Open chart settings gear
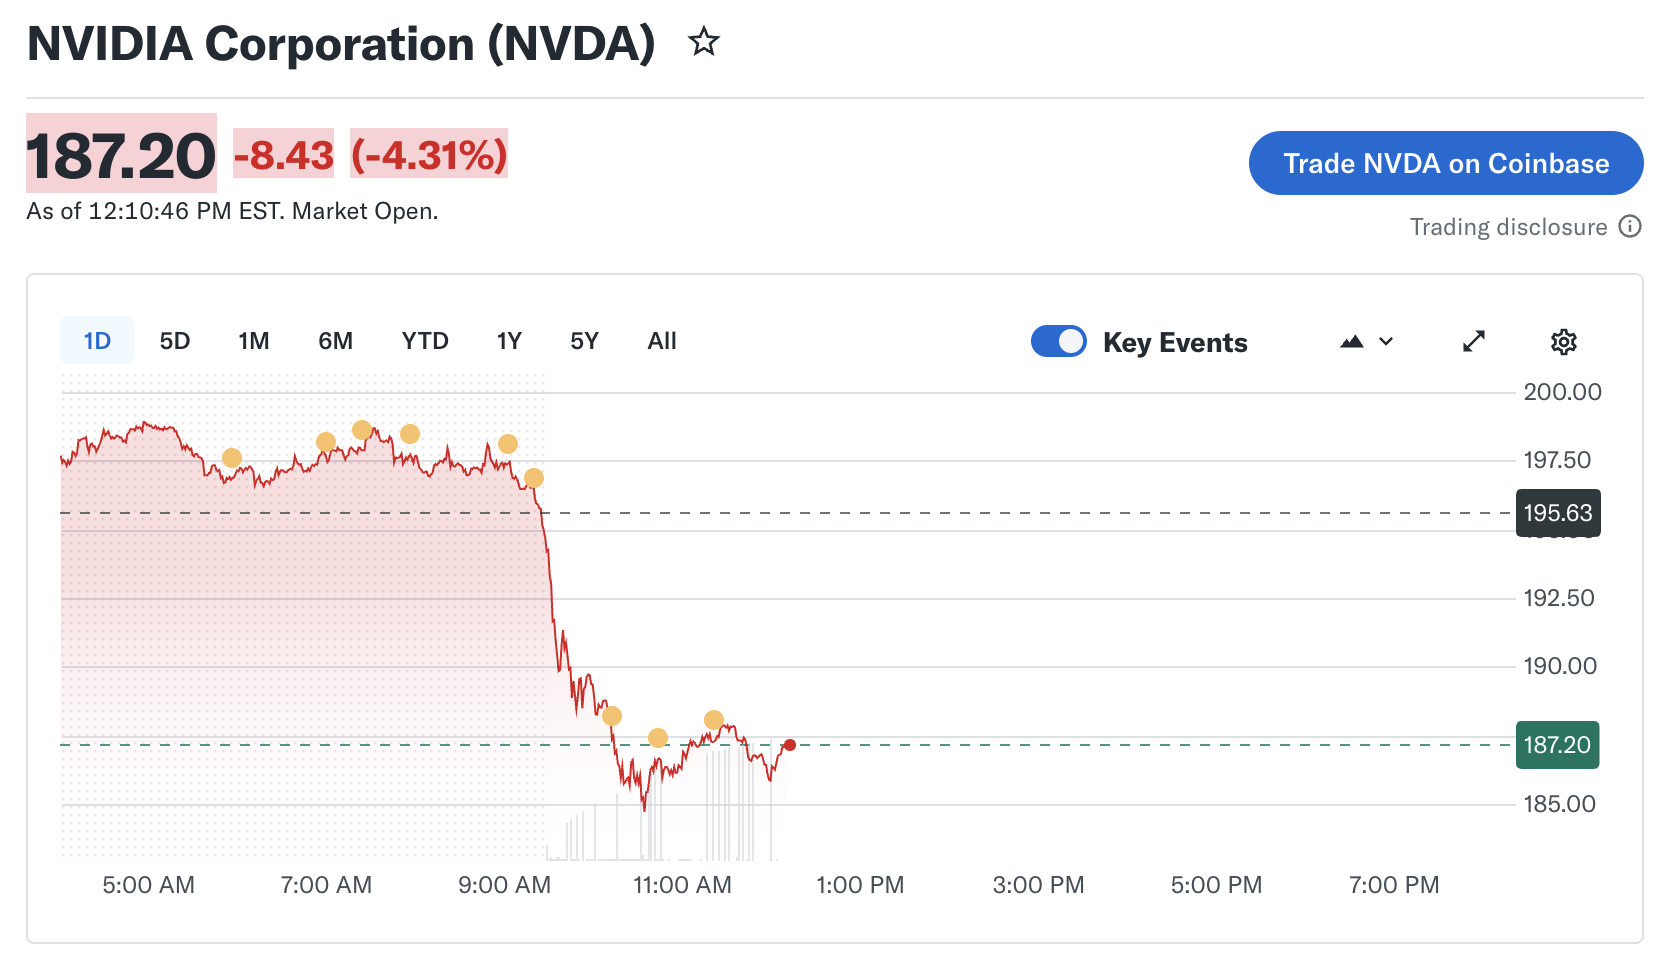The width and height of the screenshot is (1668, 964). coord(1563,342)
